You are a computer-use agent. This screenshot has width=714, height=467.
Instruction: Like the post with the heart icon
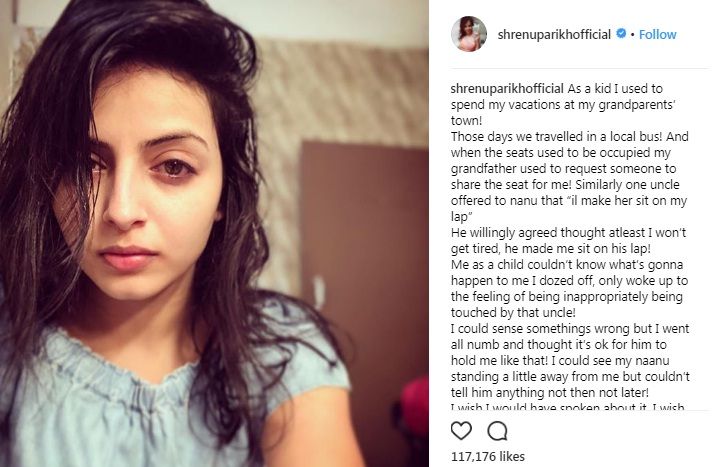click(461, 431)
